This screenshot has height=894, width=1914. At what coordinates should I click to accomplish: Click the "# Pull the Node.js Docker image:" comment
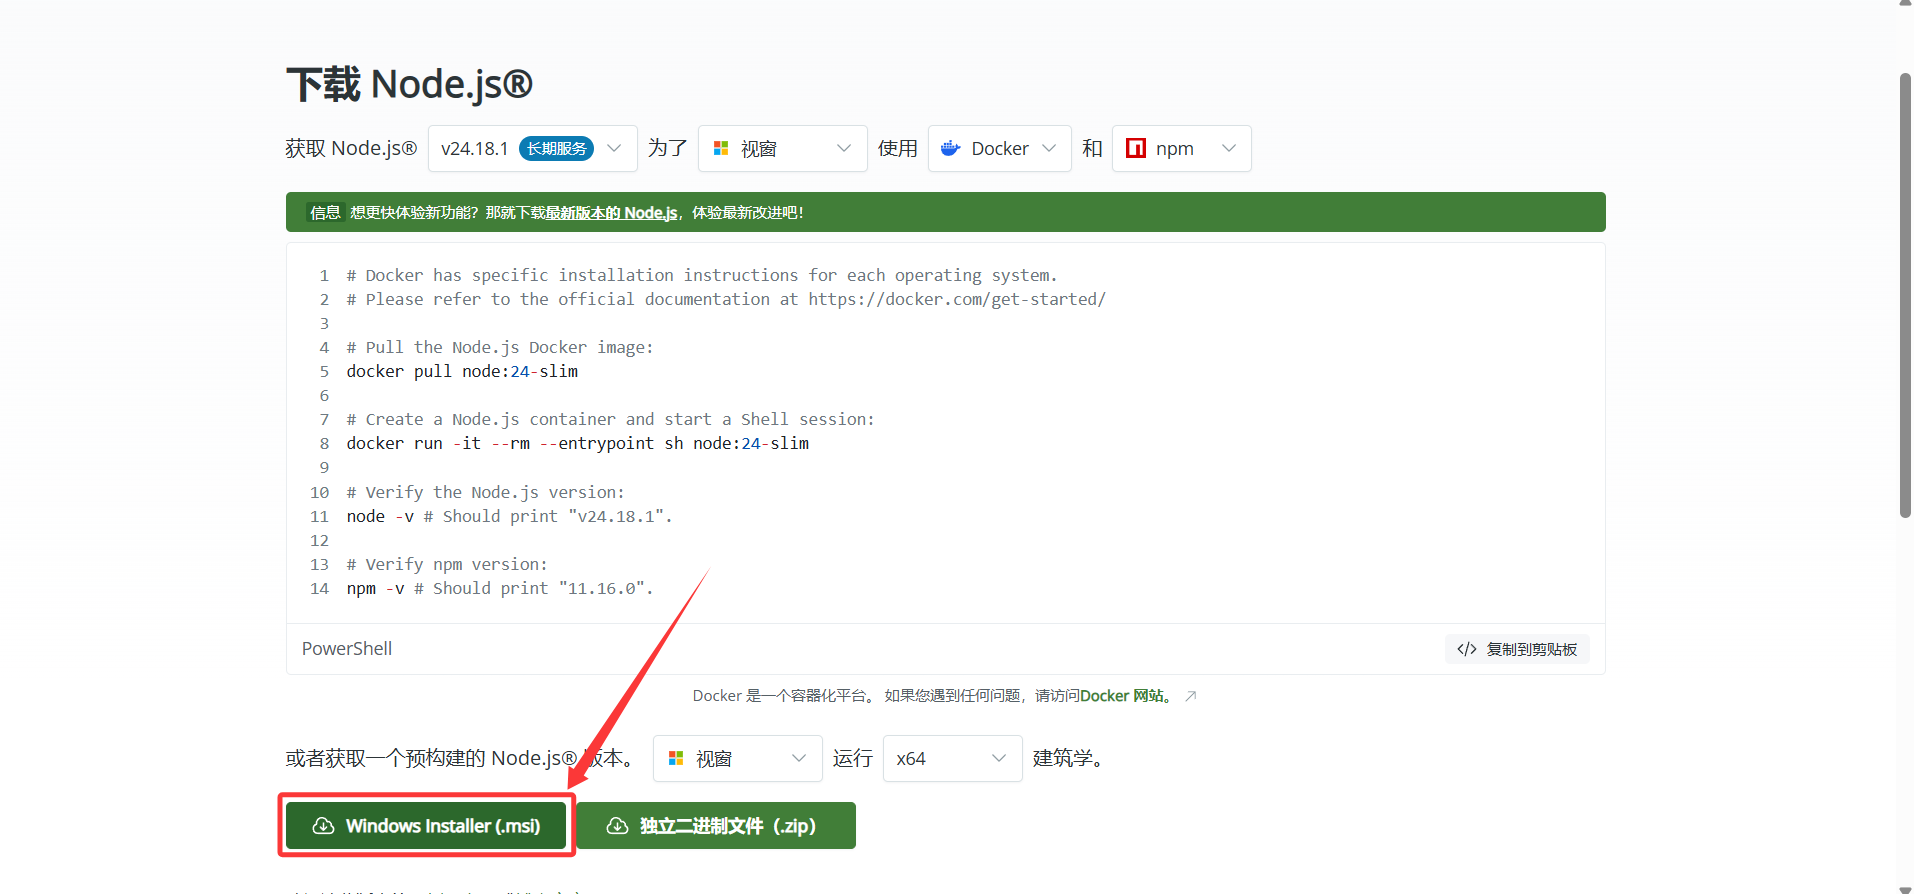[x=500, y=348]
